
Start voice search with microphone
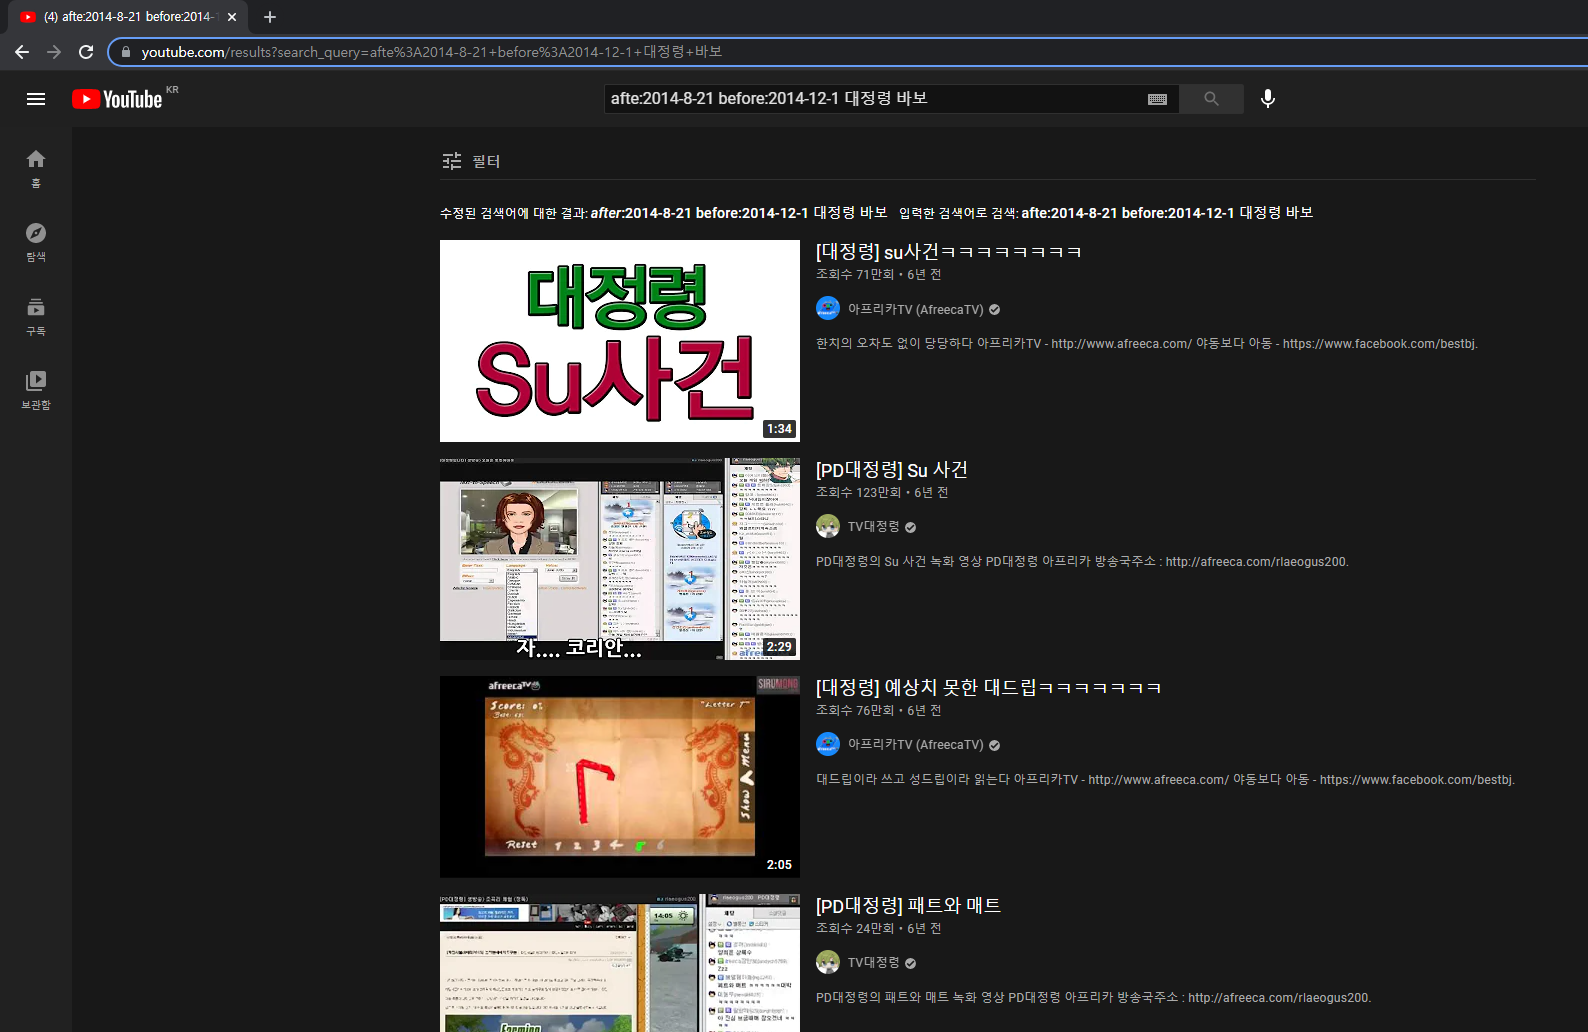pos(1267,99)
